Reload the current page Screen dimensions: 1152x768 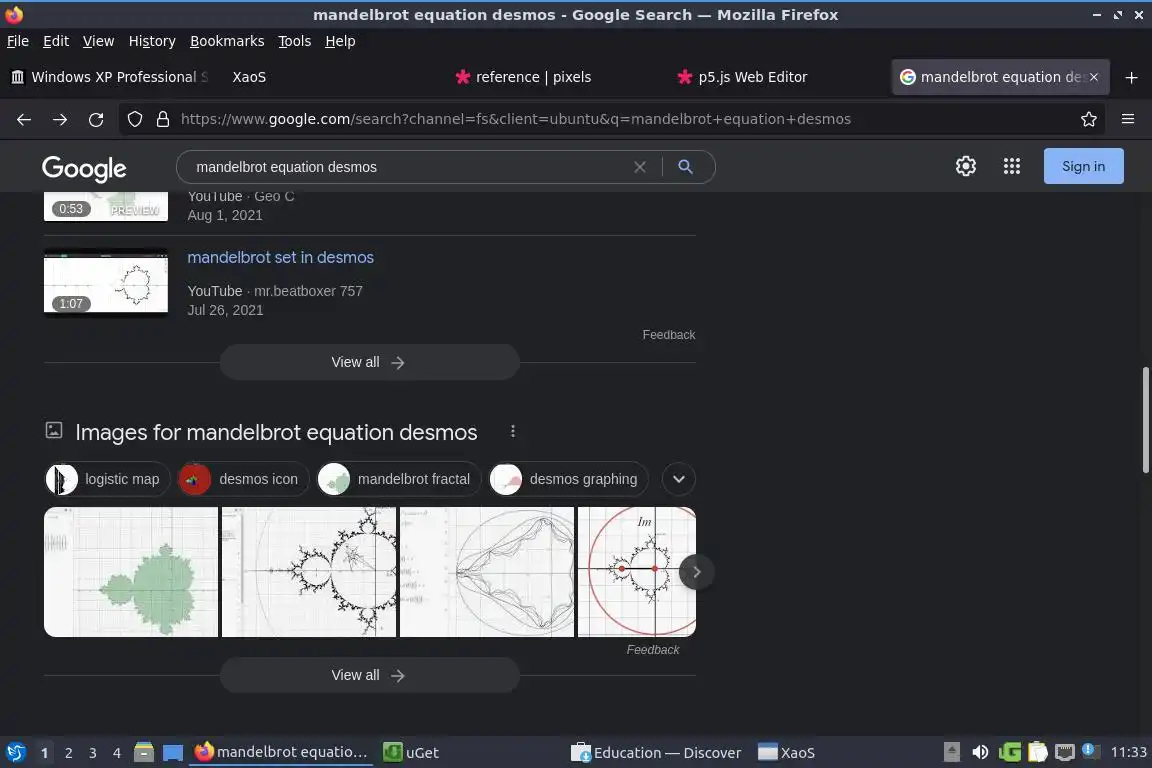[x=96, y=119]
